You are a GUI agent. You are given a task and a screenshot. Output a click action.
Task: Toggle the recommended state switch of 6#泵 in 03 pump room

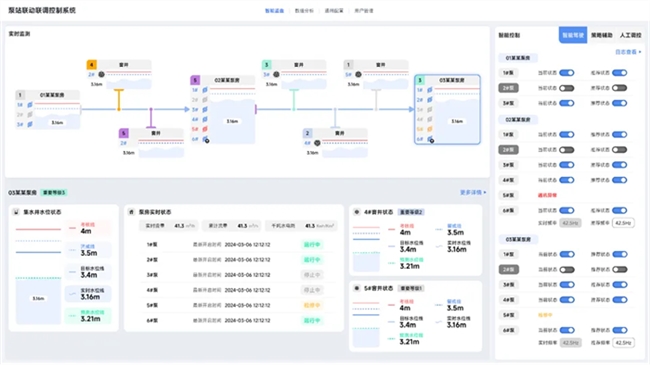620,330
